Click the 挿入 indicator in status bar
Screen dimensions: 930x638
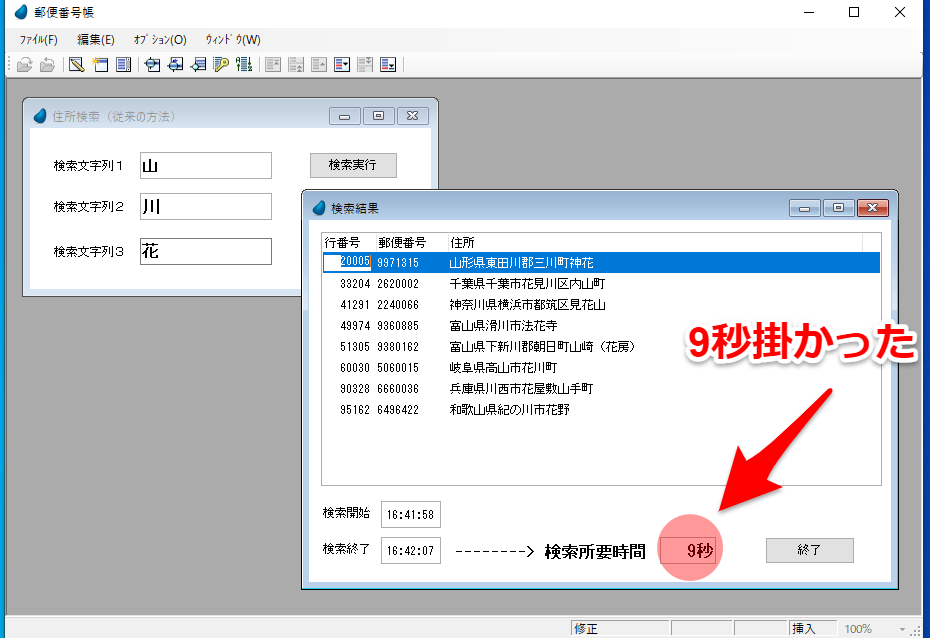click(804, 629)
